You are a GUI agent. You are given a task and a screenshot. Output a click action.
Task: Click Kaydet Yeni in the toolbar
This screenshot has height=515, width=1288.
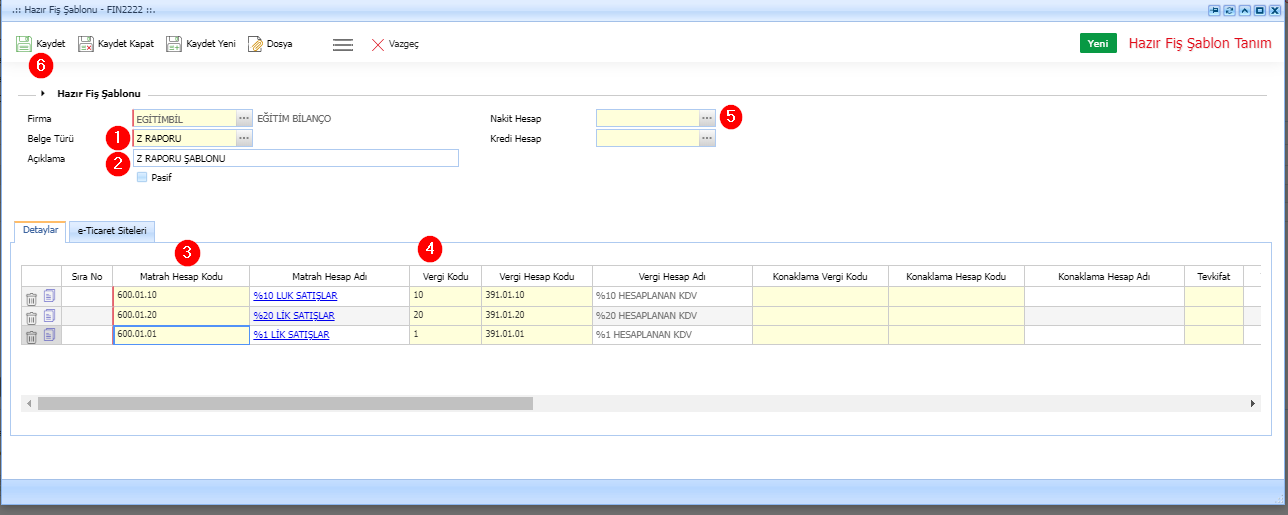[x=200, y=45]
